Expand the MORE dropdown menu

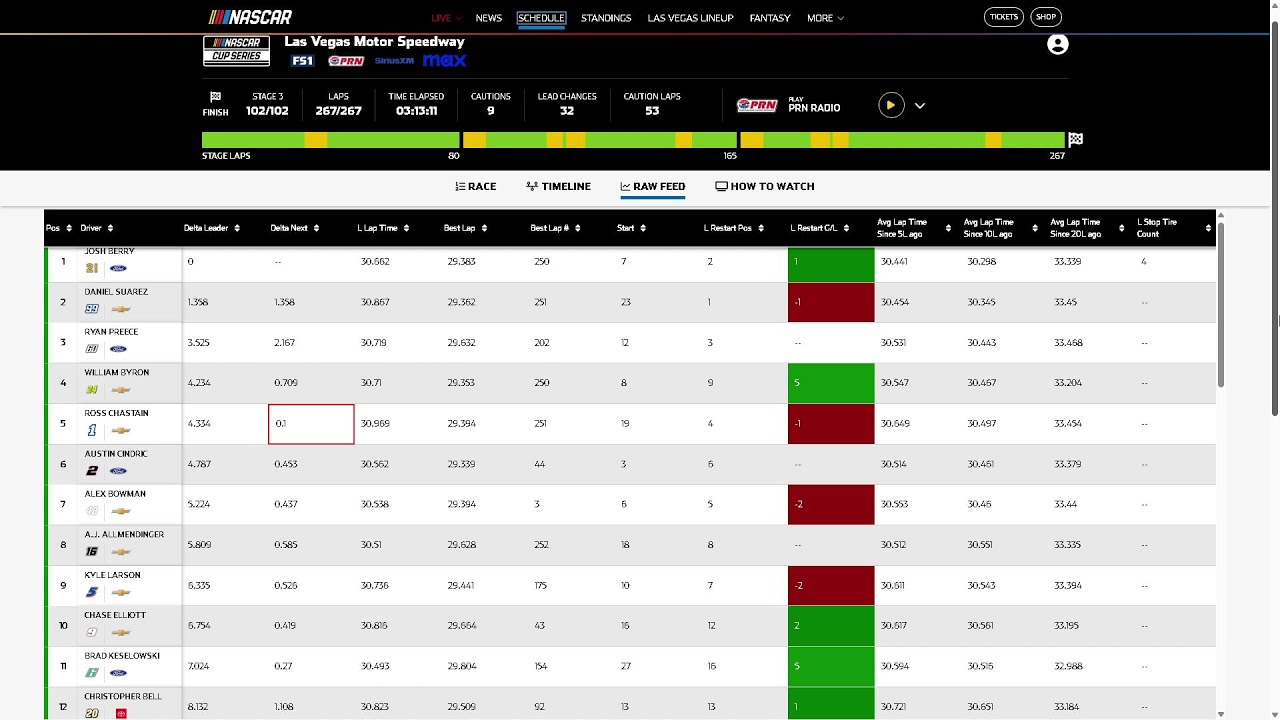point(825,18)
